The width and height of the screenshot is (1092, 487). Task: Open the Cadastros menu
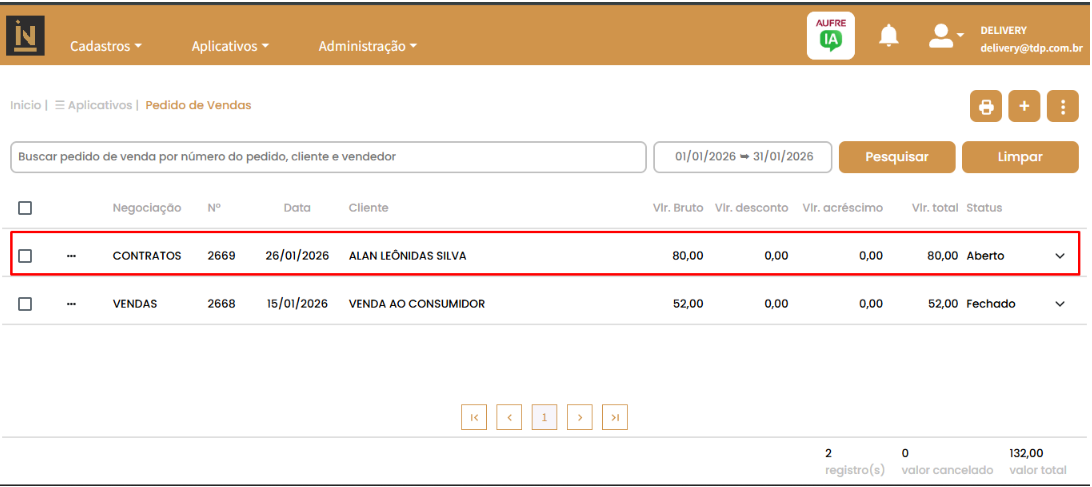106,46
